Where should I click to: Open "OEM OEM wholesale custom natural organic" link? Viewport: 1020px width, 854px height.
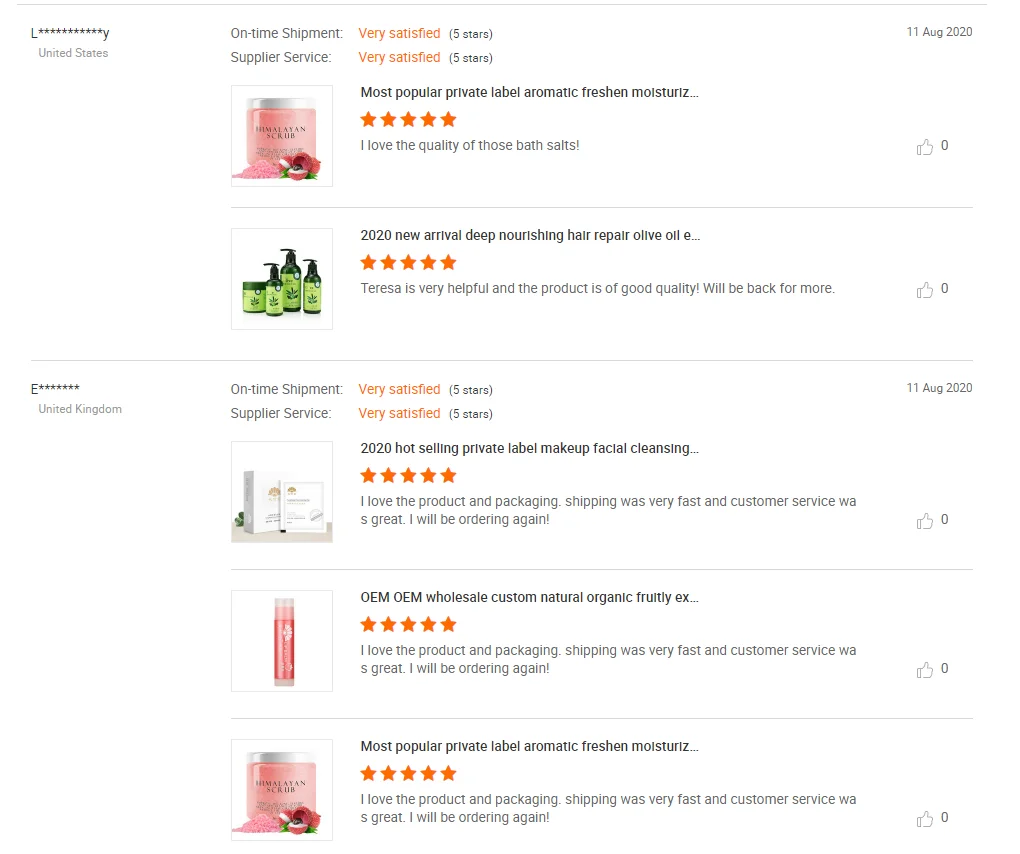click(529, 597)
